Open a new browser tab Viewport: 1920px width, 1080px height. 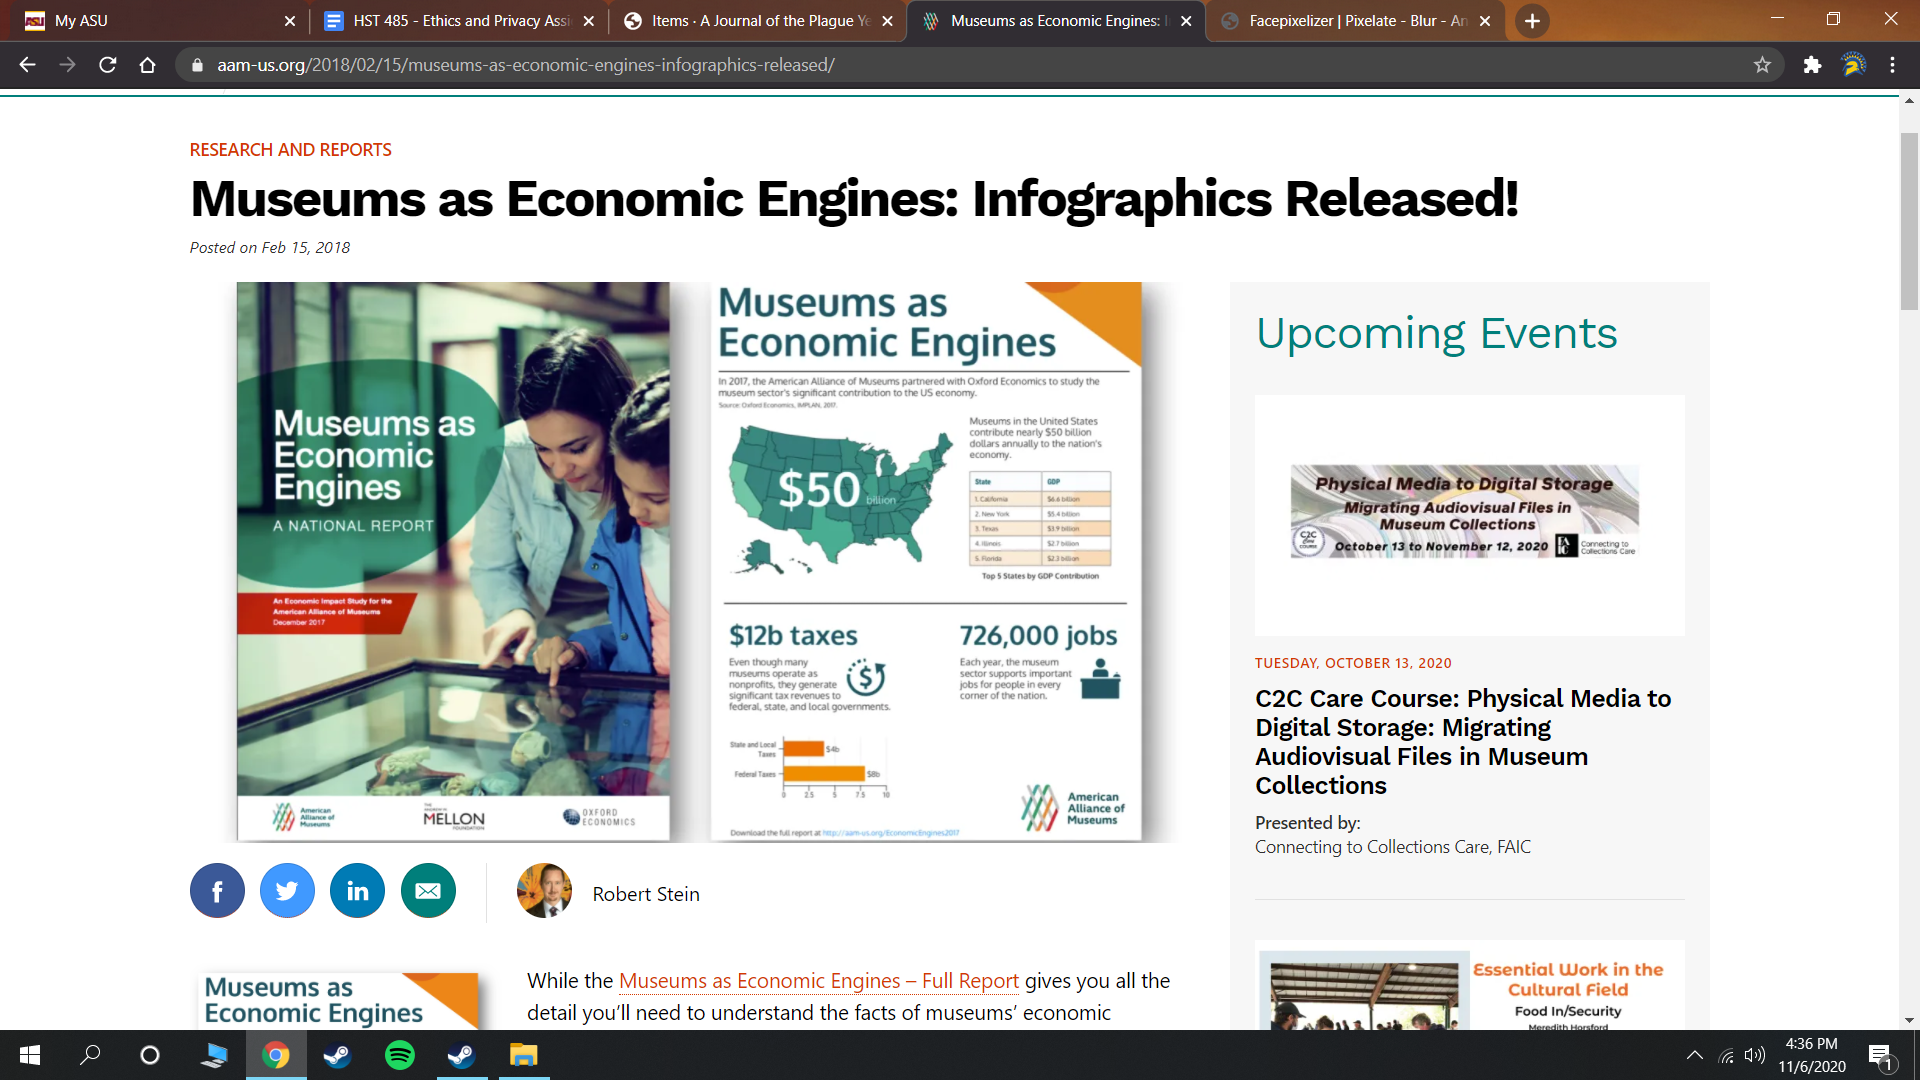coord(1532,21)
